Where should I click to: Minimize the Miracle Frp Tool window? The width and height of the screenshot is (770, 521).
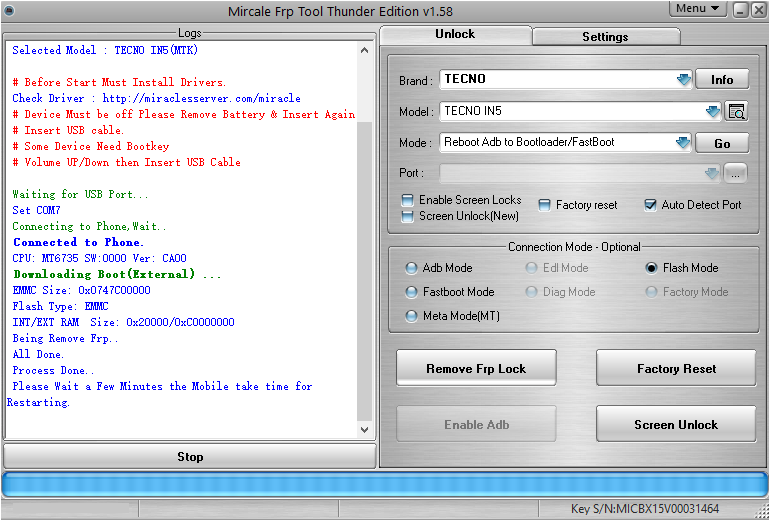741,10
